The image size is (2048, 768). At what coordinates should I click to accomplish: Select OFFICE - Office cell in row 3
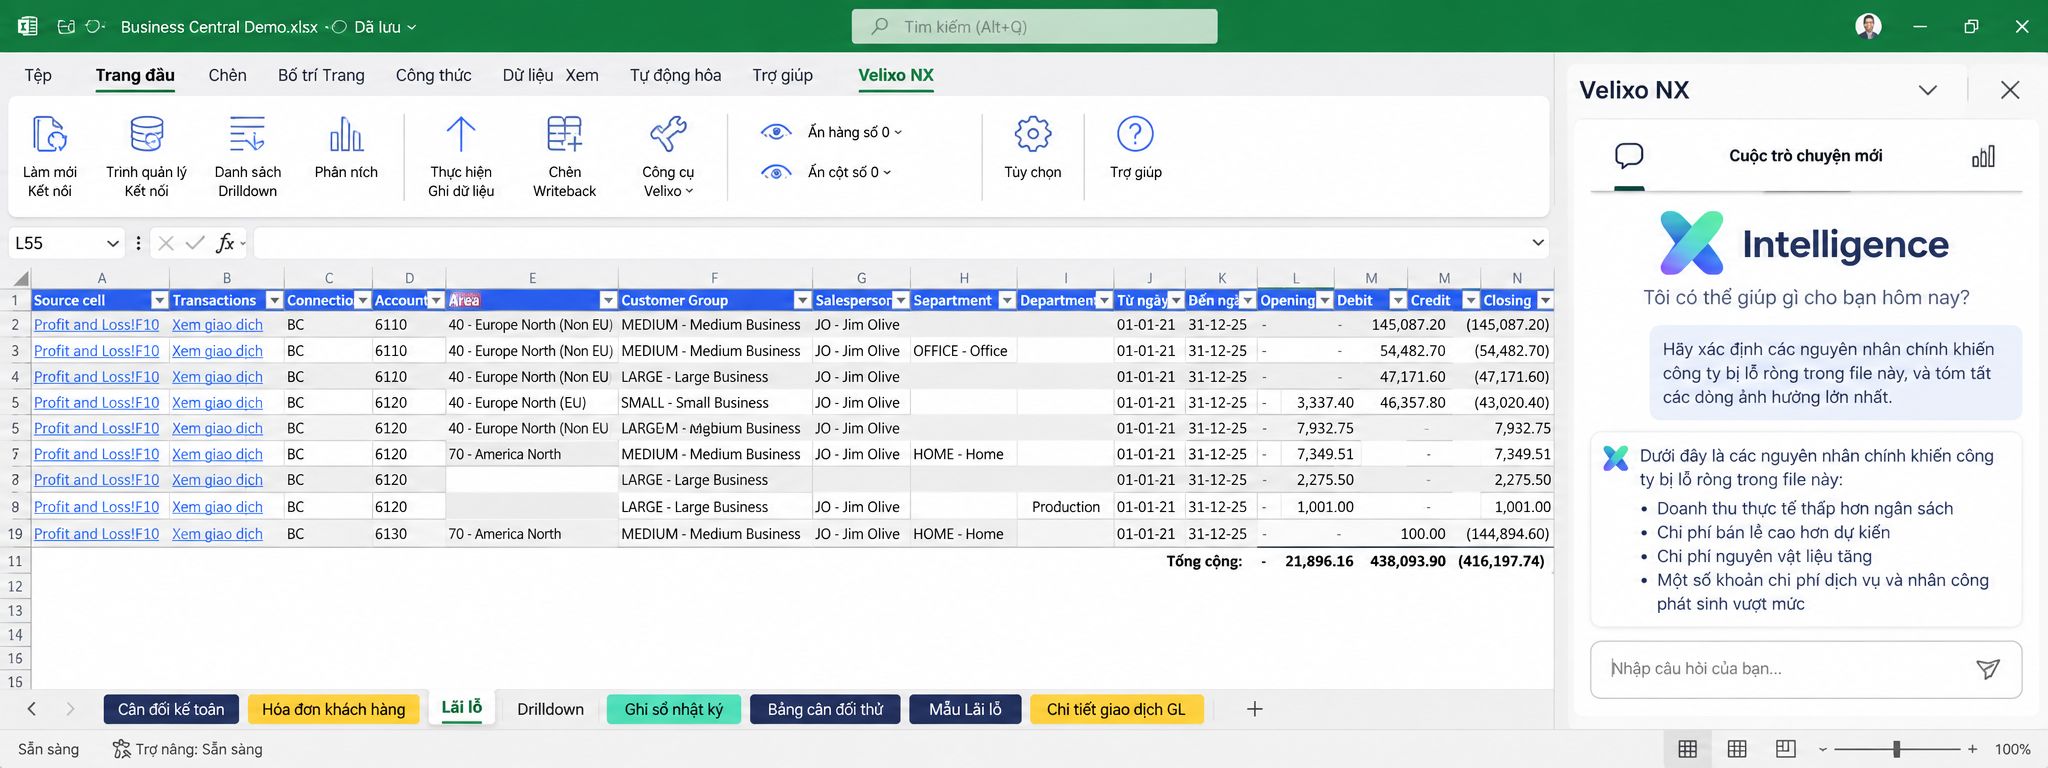pyautogui.click(x=963, y=351)
